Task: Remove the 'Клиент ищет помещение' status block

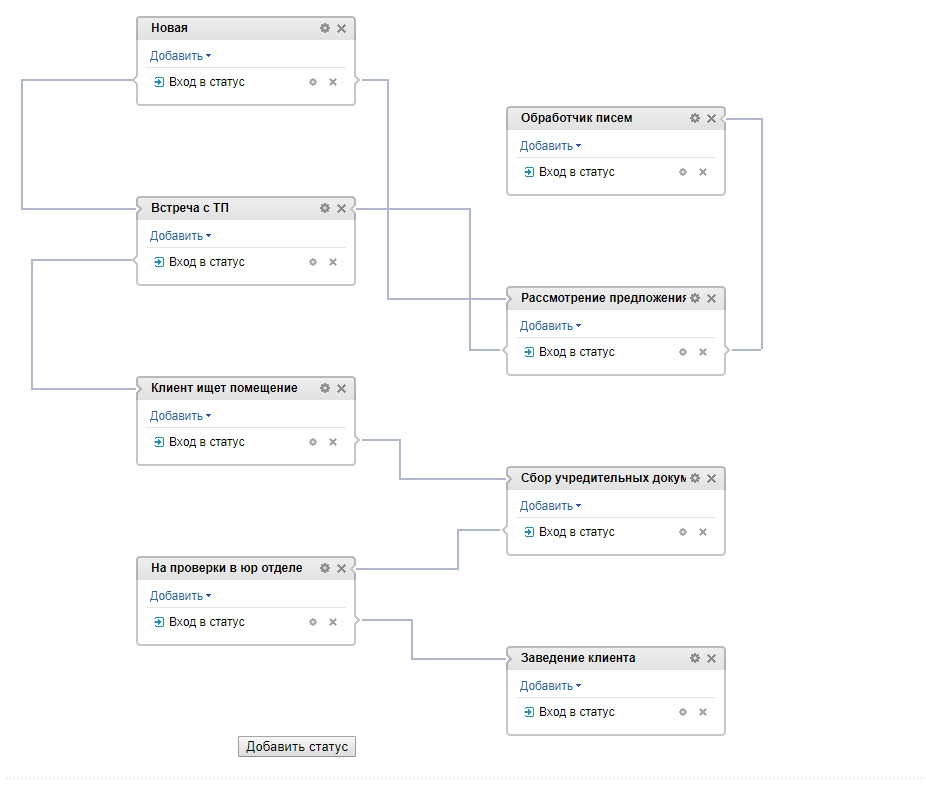Action: click(341, 388)
